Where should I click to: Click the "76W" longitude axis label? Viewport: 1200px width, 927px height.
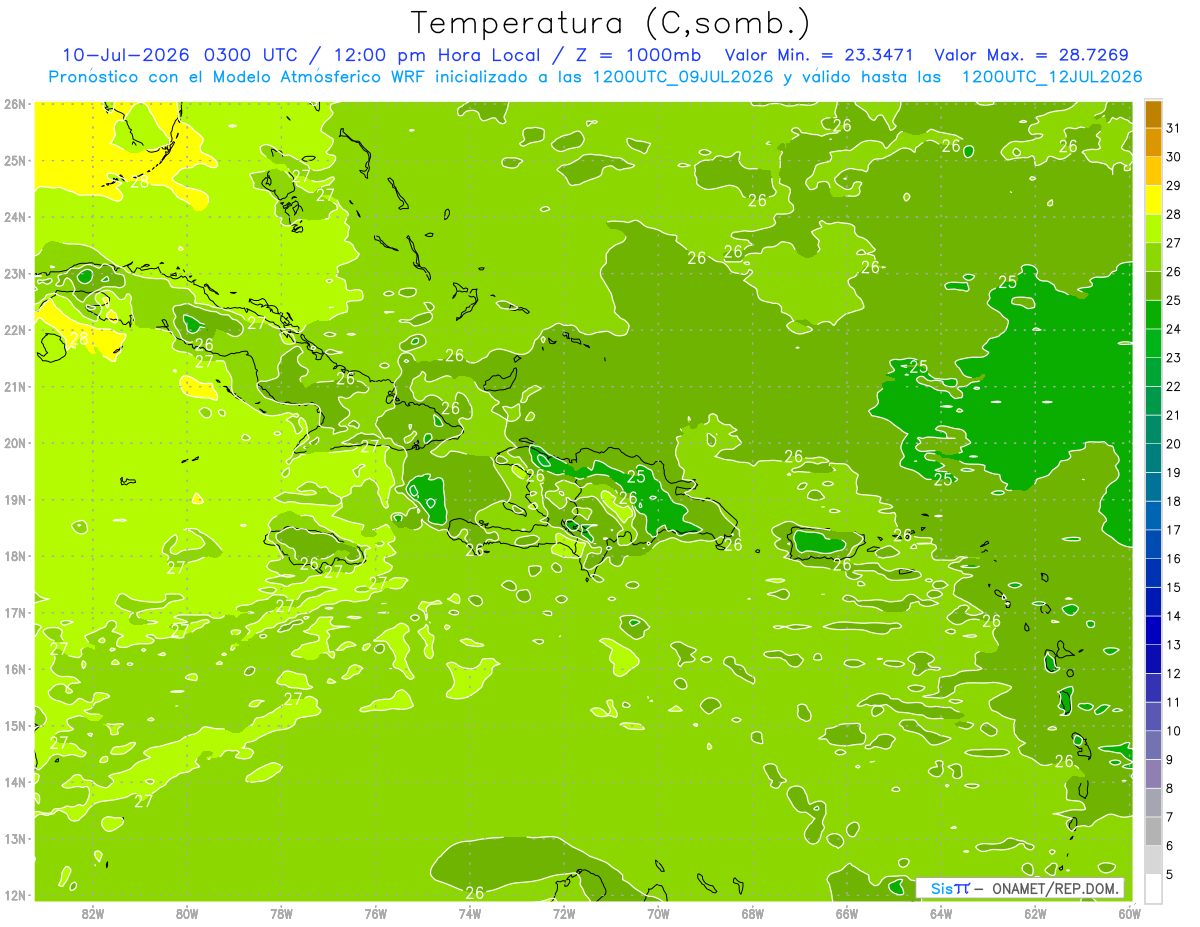click(375, 913)
